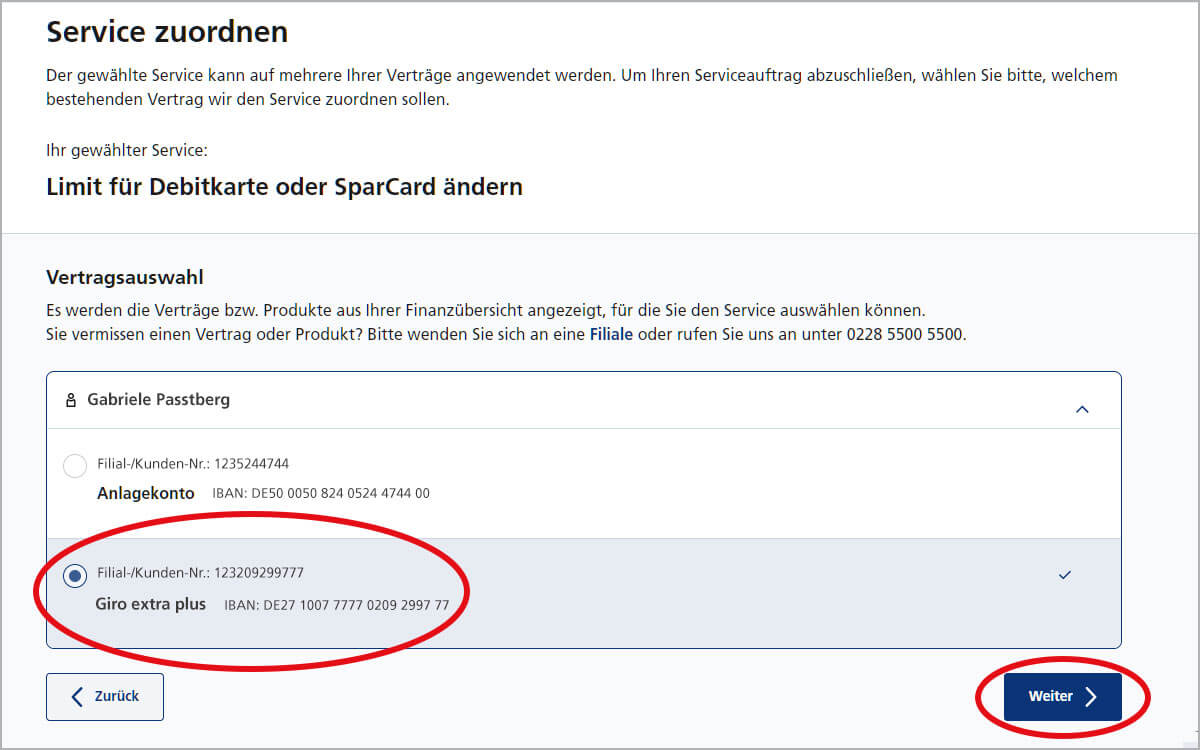Deselect the currently chosen Giro account option
The image size is (1200, 750).
(x=74, y=575)
